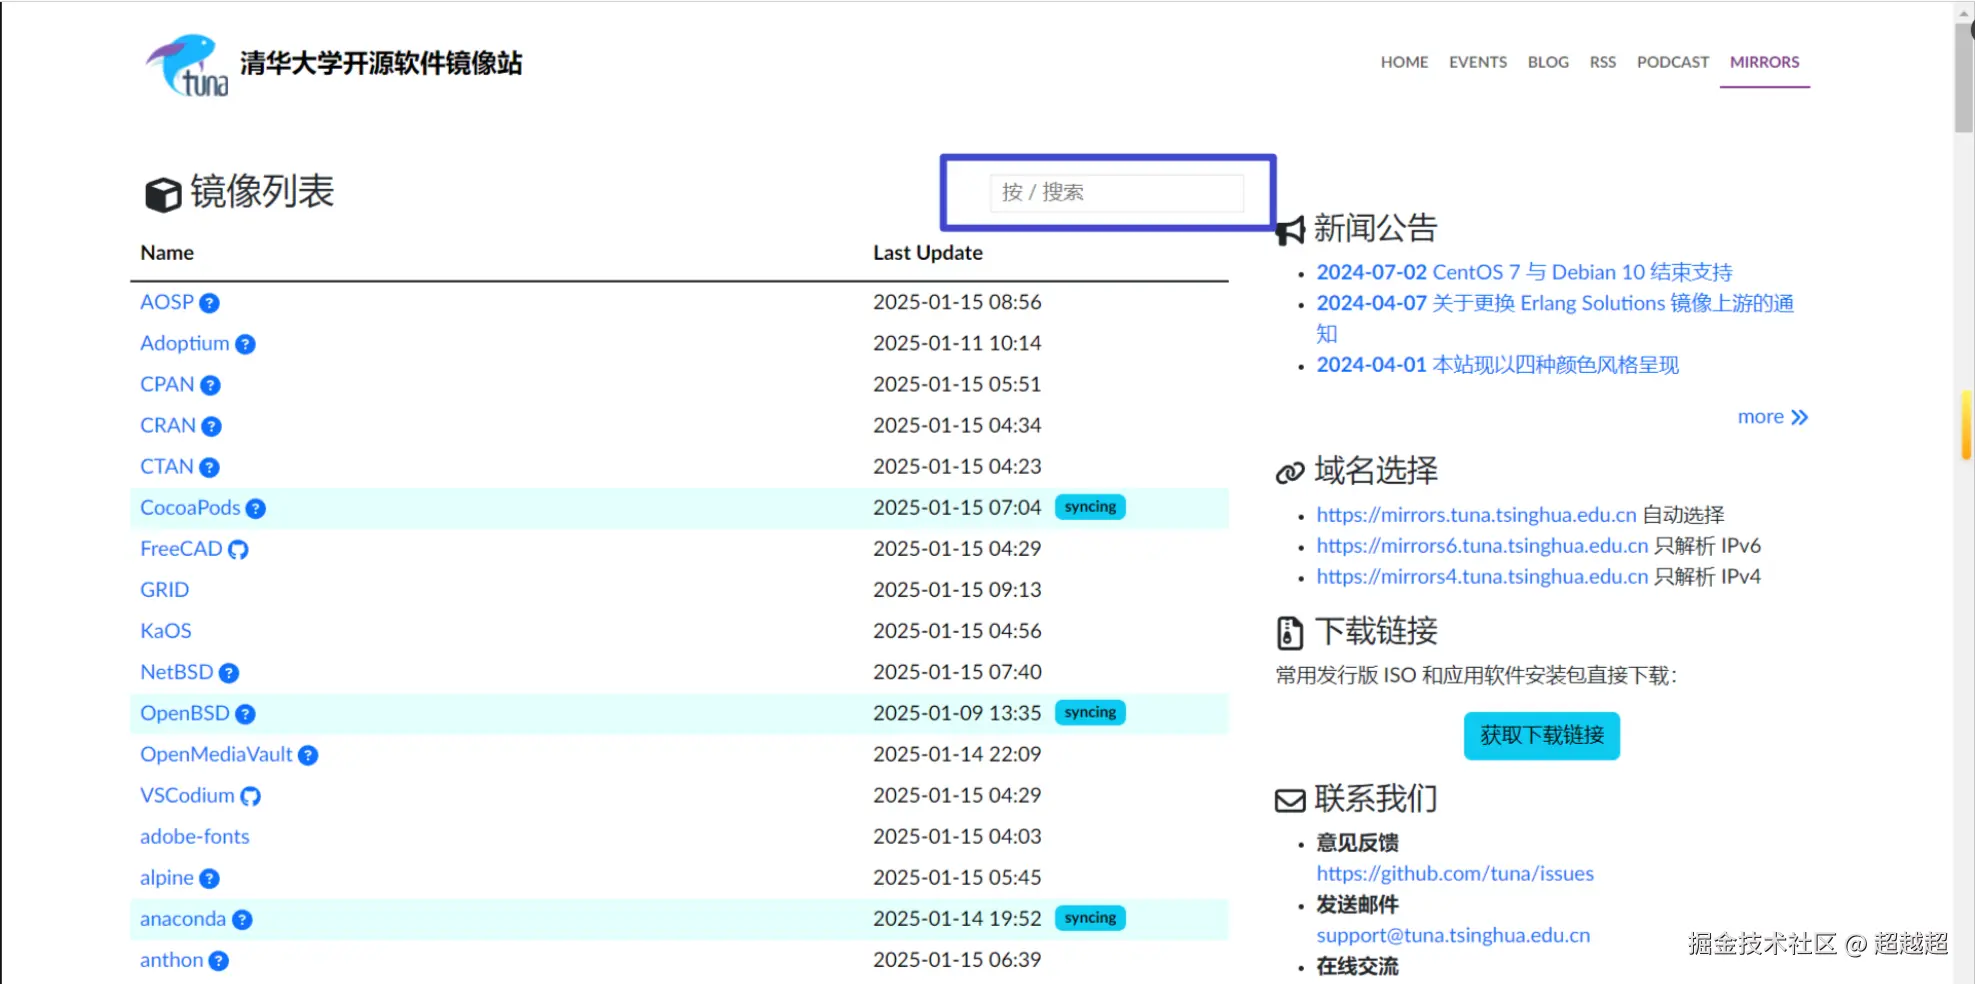Viewport: 1975px width, 984px height.
Task: Select the MIRRORS navigation tab
Action: click(x=1764, y=62)
